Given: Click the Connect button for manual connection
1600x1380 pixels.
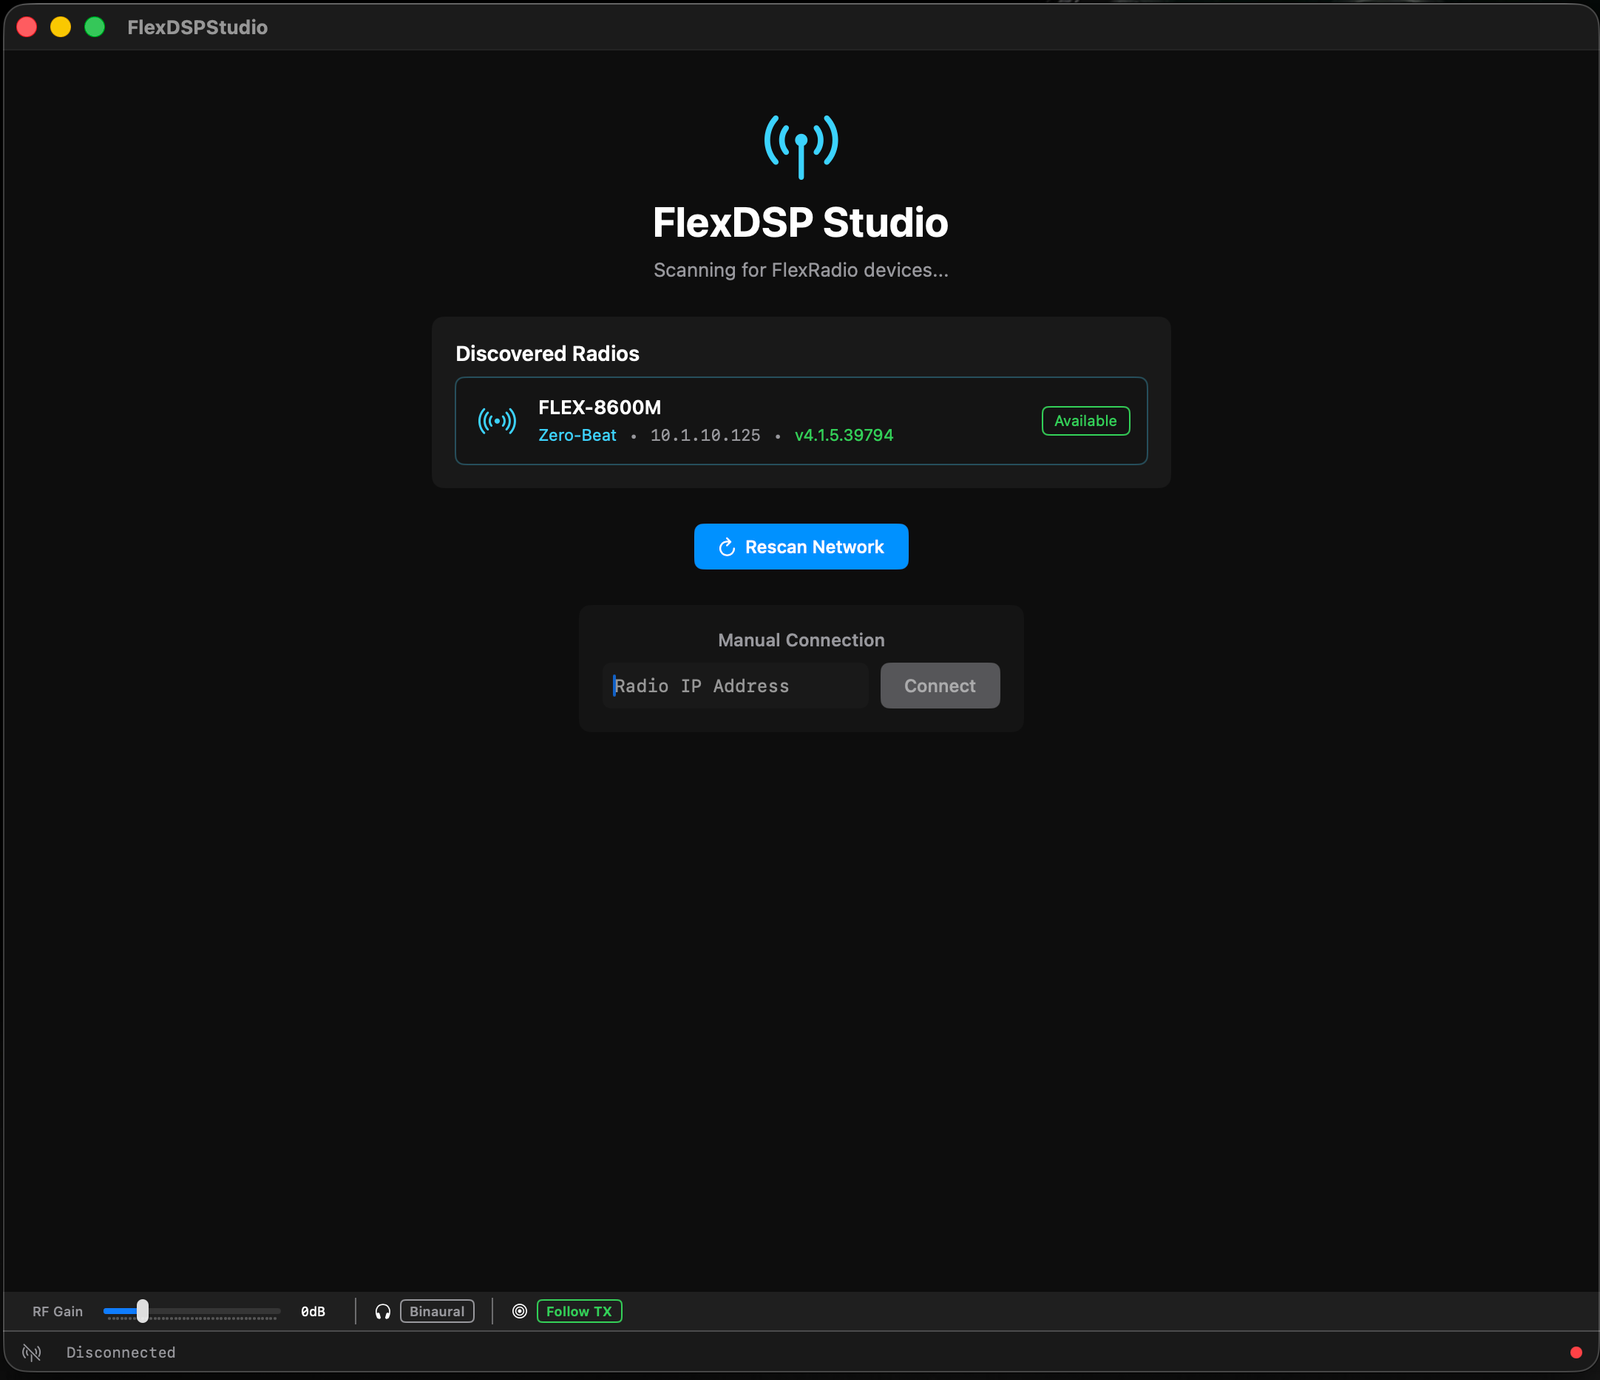Looking at the screenshot, I should [x=940, y=686].
